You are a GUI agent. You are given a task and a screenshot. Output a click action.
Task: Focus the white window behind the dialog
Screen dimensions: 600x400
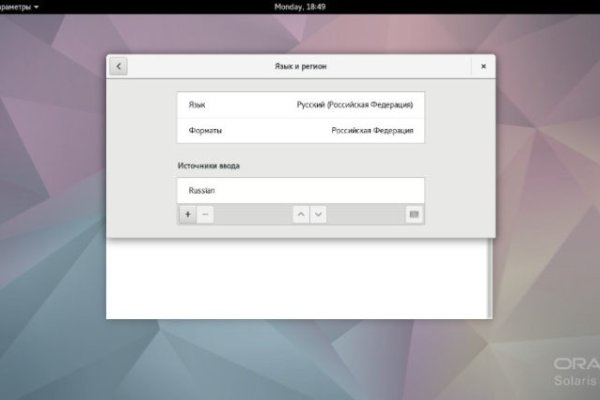click(300, 280)
